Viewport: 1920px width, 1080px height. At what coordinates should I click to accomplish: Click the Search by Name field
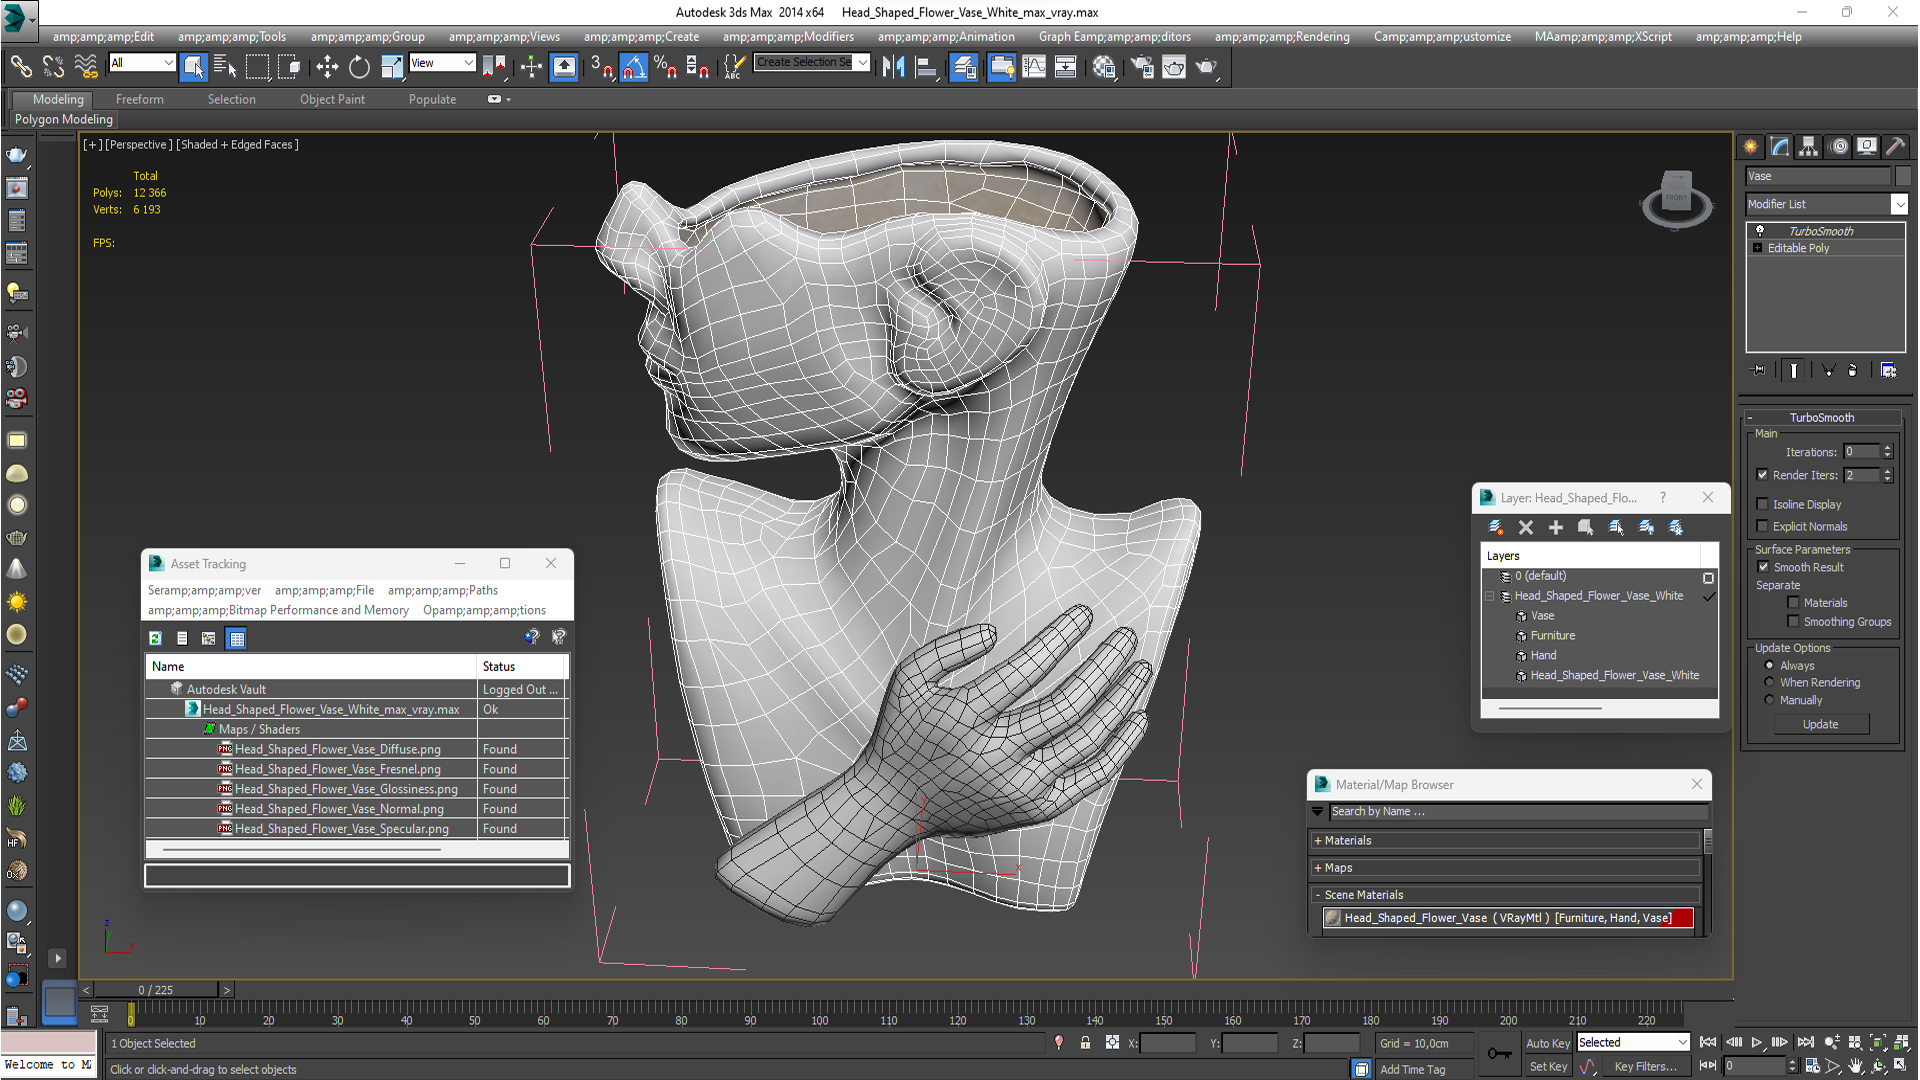[1518, 811]
